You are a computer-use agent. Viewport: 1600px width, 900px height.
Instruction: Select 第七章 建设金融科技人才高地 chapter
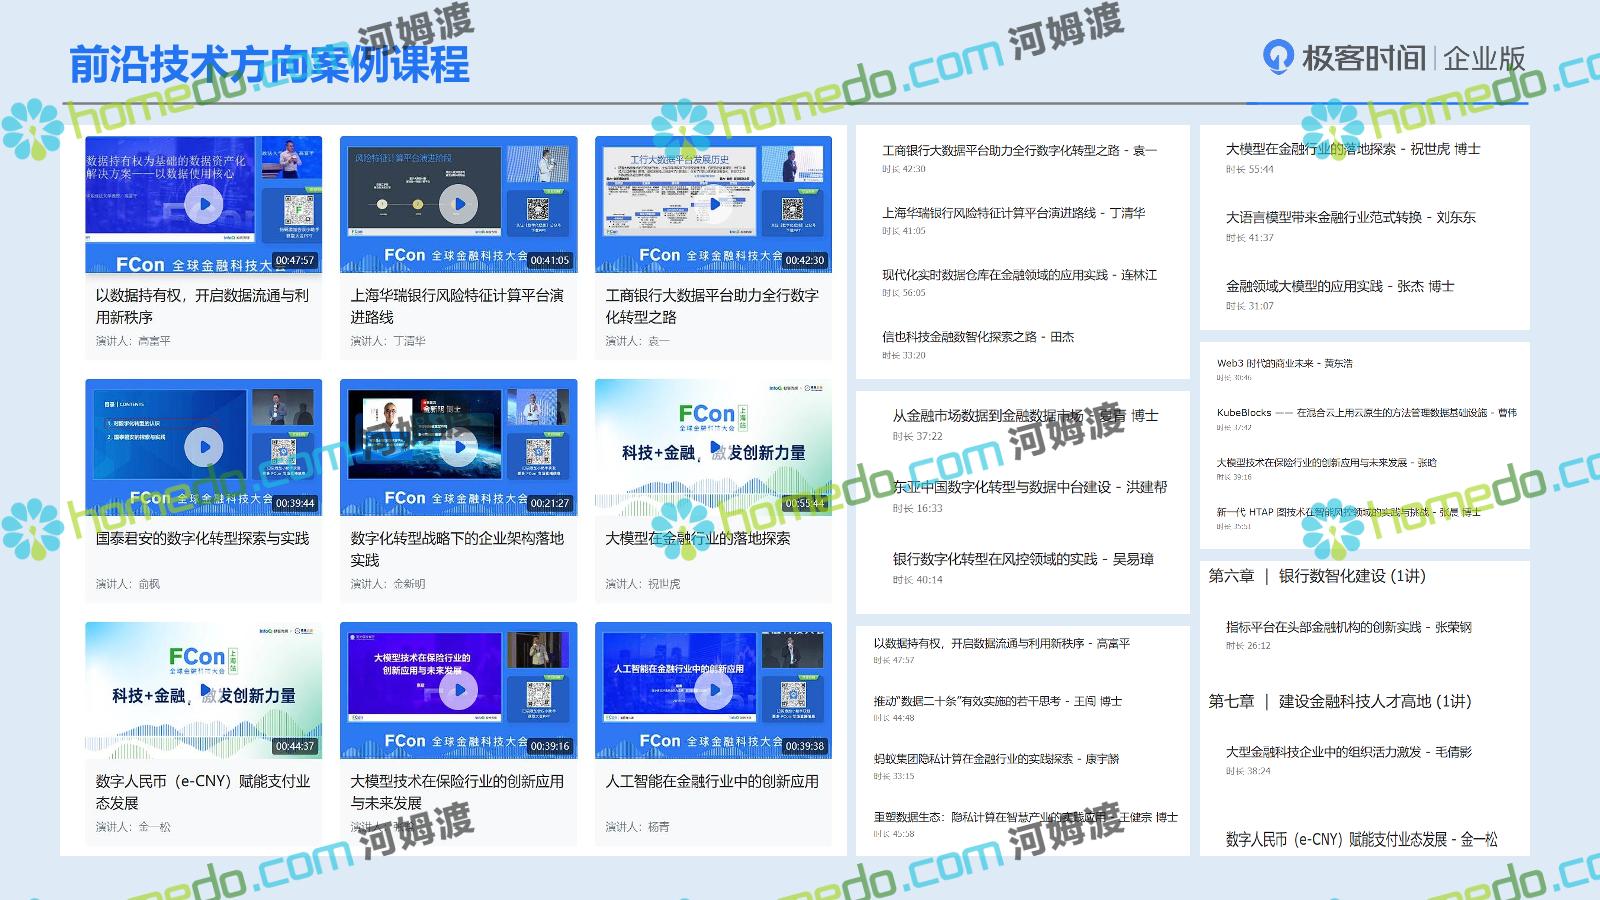[1339, 701]
